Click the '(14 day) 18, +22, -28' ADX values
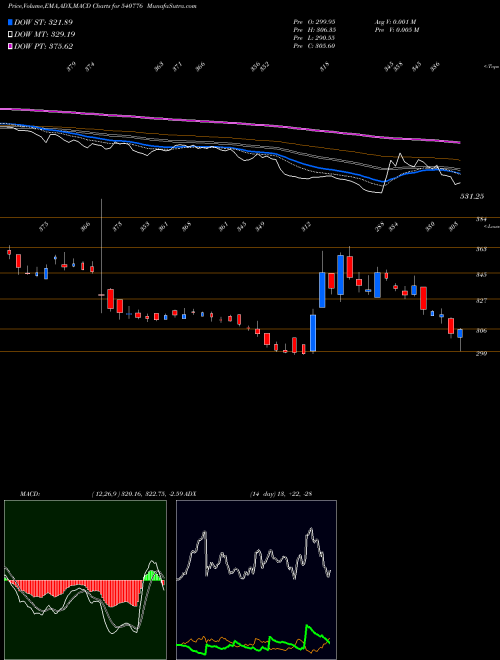 pyautogui.click(x=281, y=493)
